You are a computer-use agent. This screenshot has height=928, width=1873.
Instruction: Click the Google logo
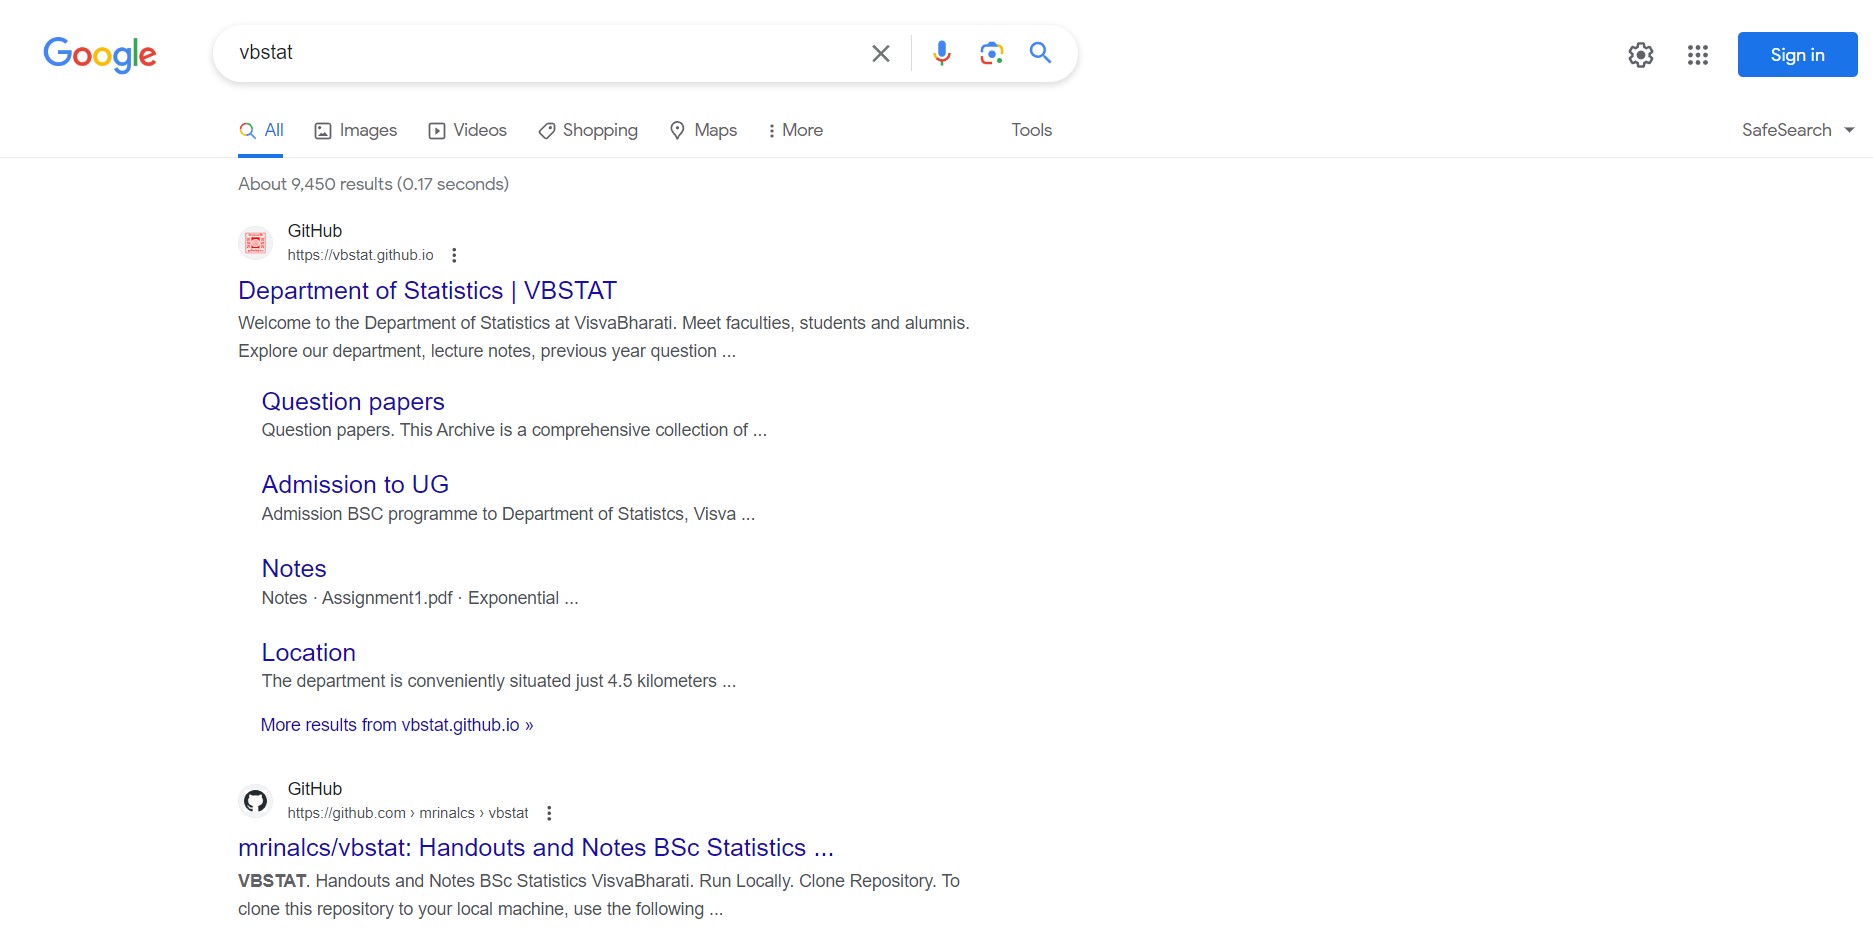click(x=100, y=55)
